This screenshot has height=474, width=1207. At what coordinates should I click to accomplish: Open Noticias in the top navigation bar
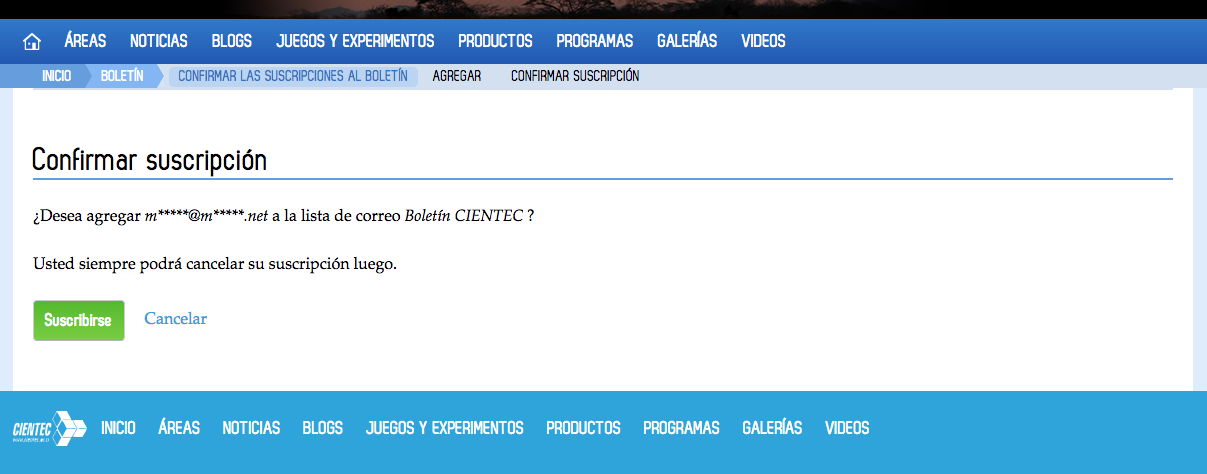[x=159, y=42]
